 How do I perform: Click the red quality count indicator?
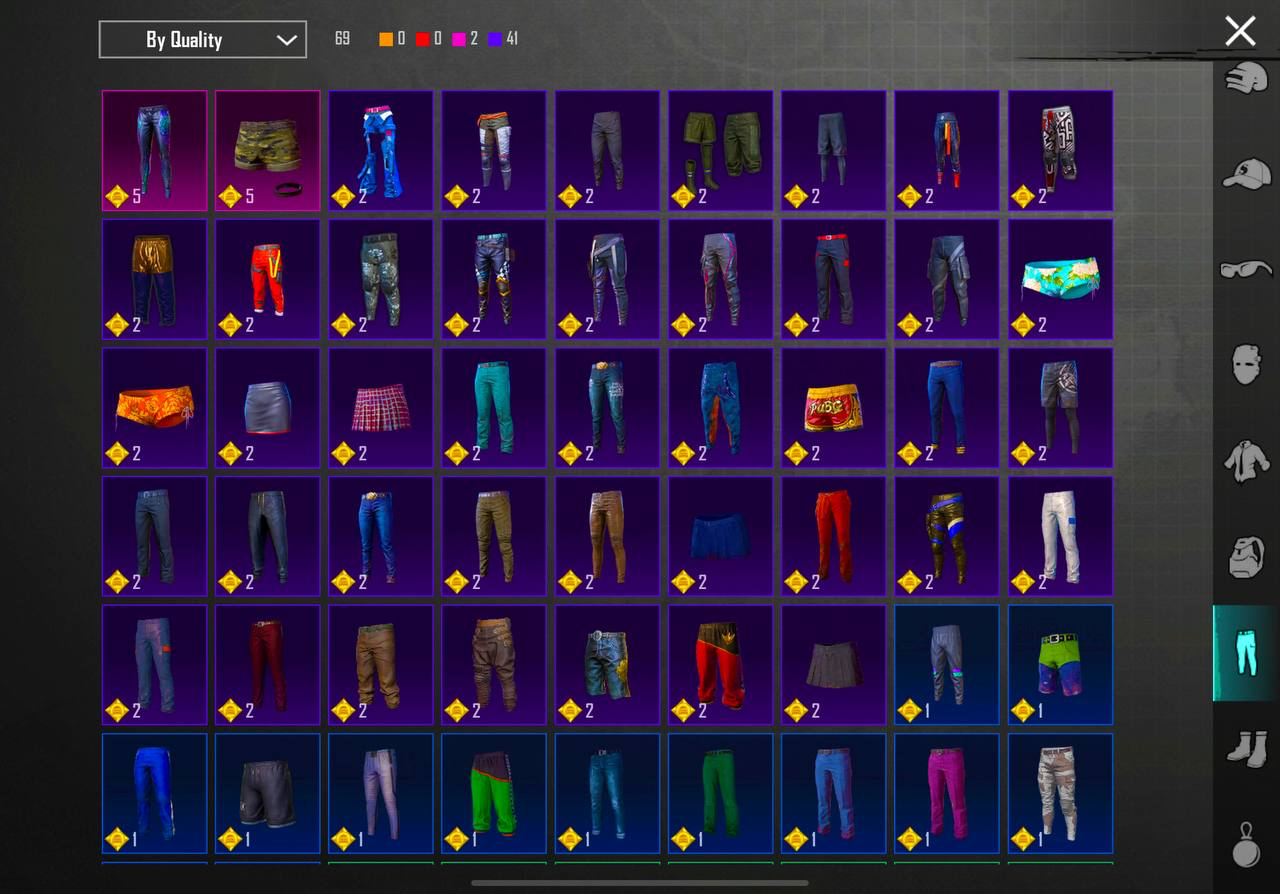pos(428,39)
